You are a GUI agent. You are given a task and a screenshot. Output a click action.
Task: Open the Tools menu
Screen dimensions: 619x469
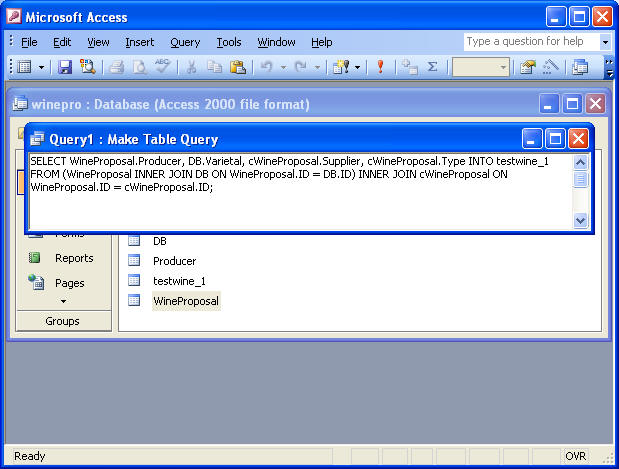tap(229, 42)
